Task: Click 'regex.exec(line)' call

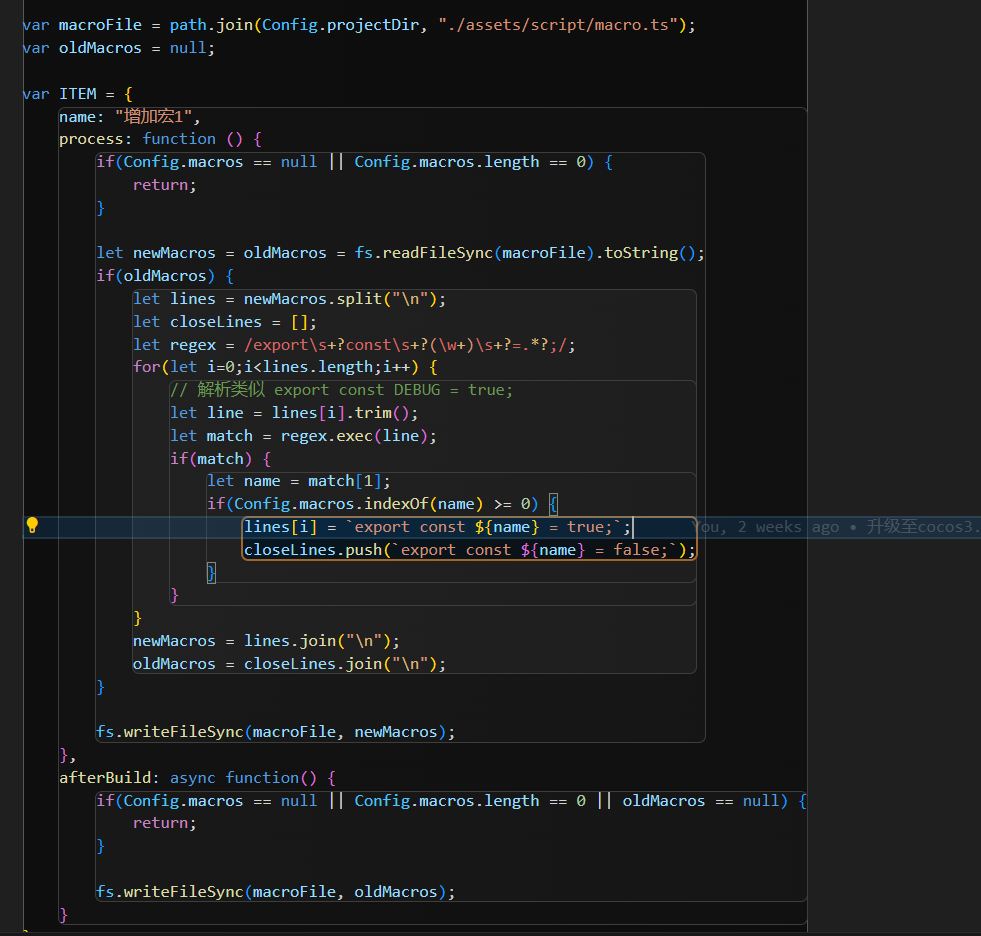Action: (354, 435)
